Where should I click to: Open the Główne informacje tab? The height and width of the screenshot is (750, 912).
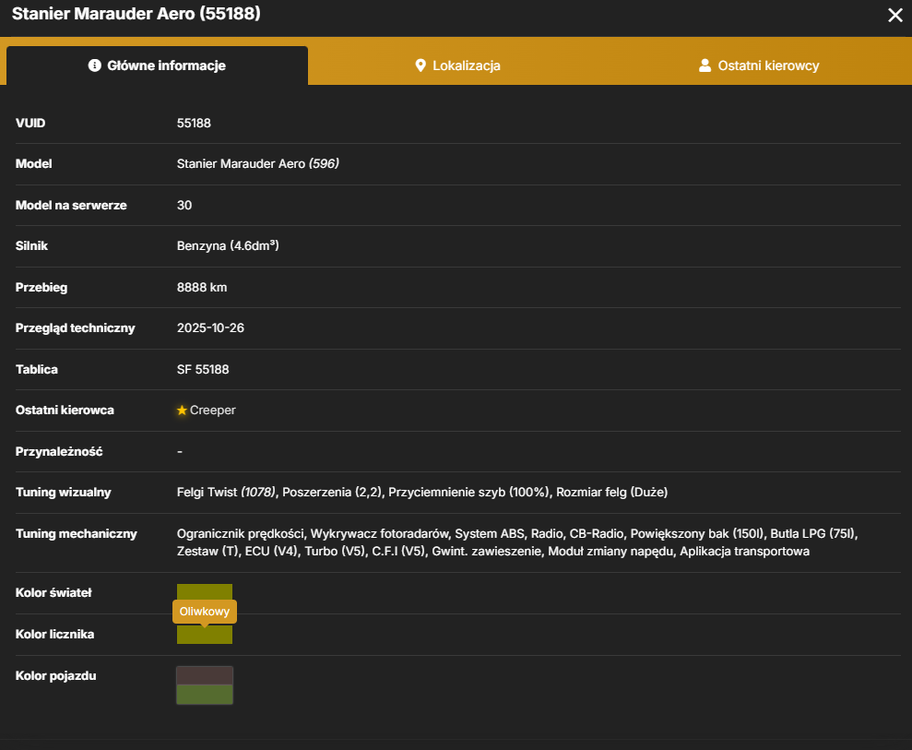[157, 66]
